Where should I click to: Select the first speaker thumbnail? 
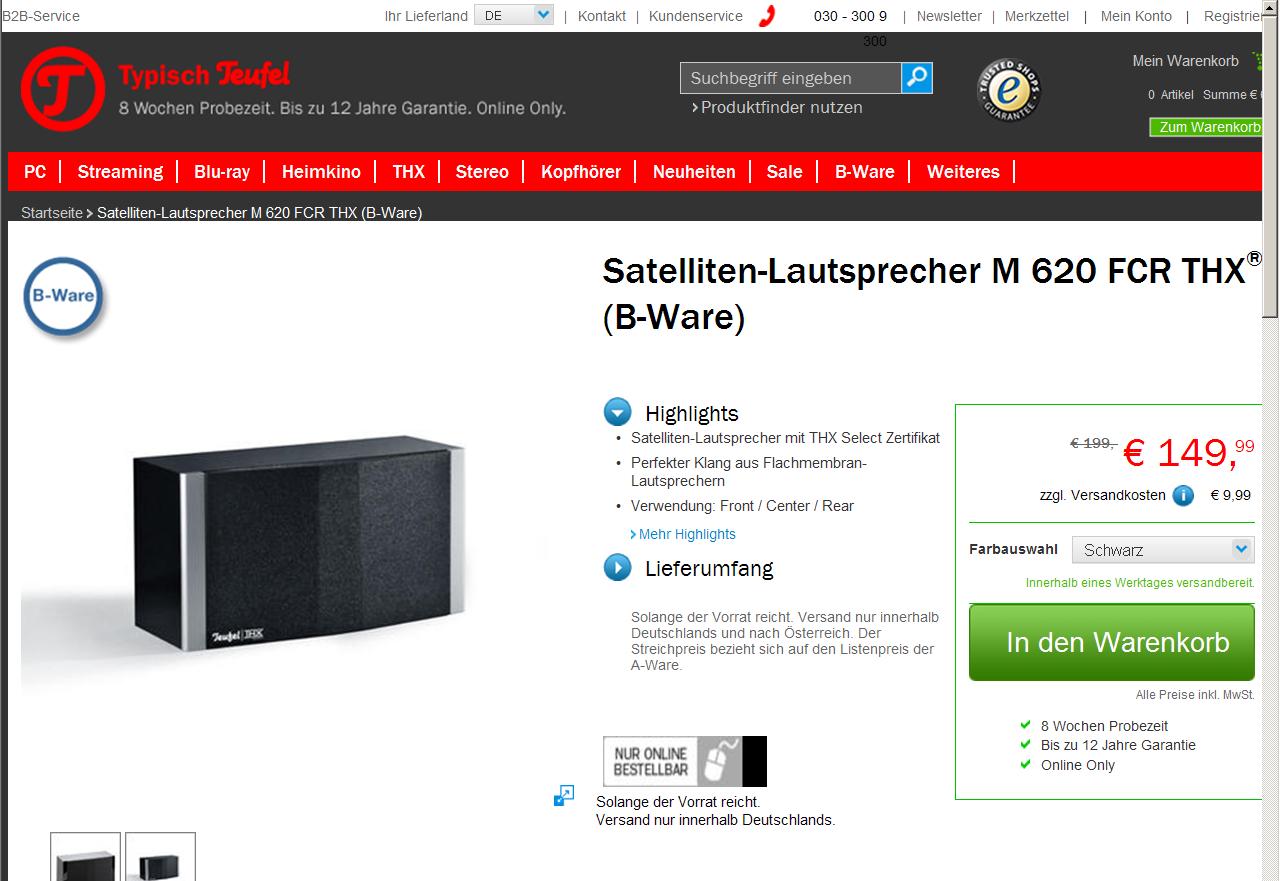[85, 857]
